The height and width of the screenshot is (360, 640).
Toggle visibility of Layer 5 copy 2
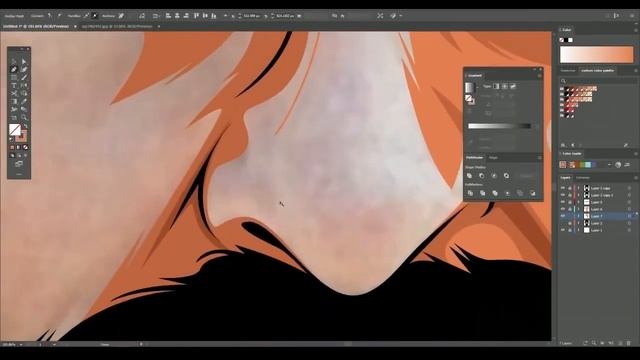(563, 195)
